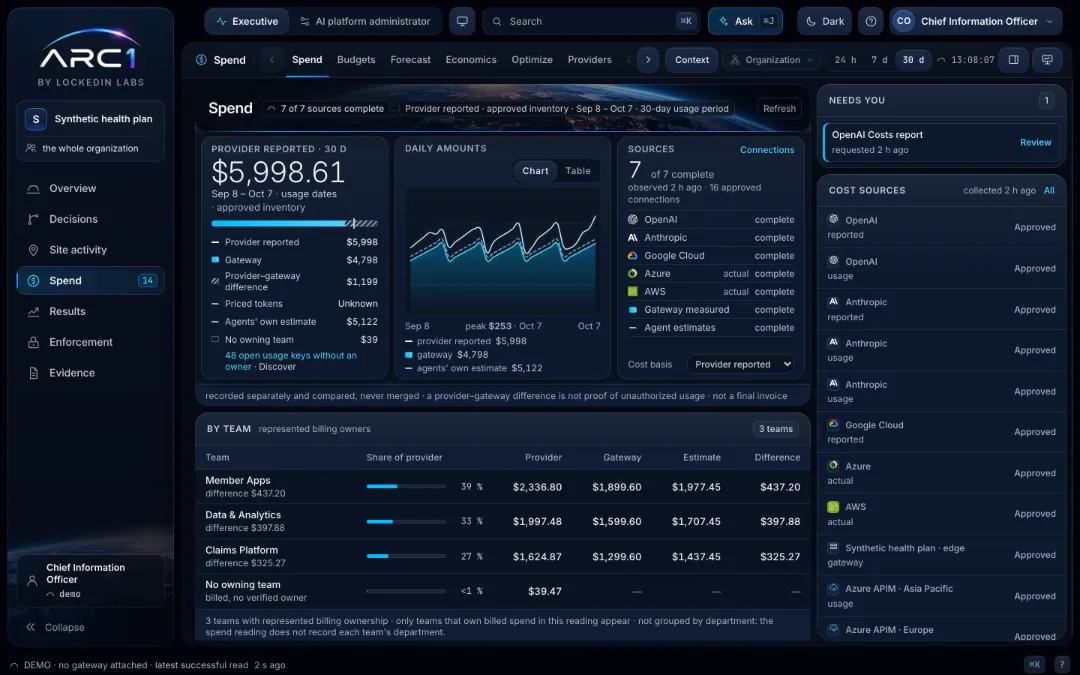The image size is (1080, 675).
Task: Open the Chief Information Officer account menu
Action: 975,21
